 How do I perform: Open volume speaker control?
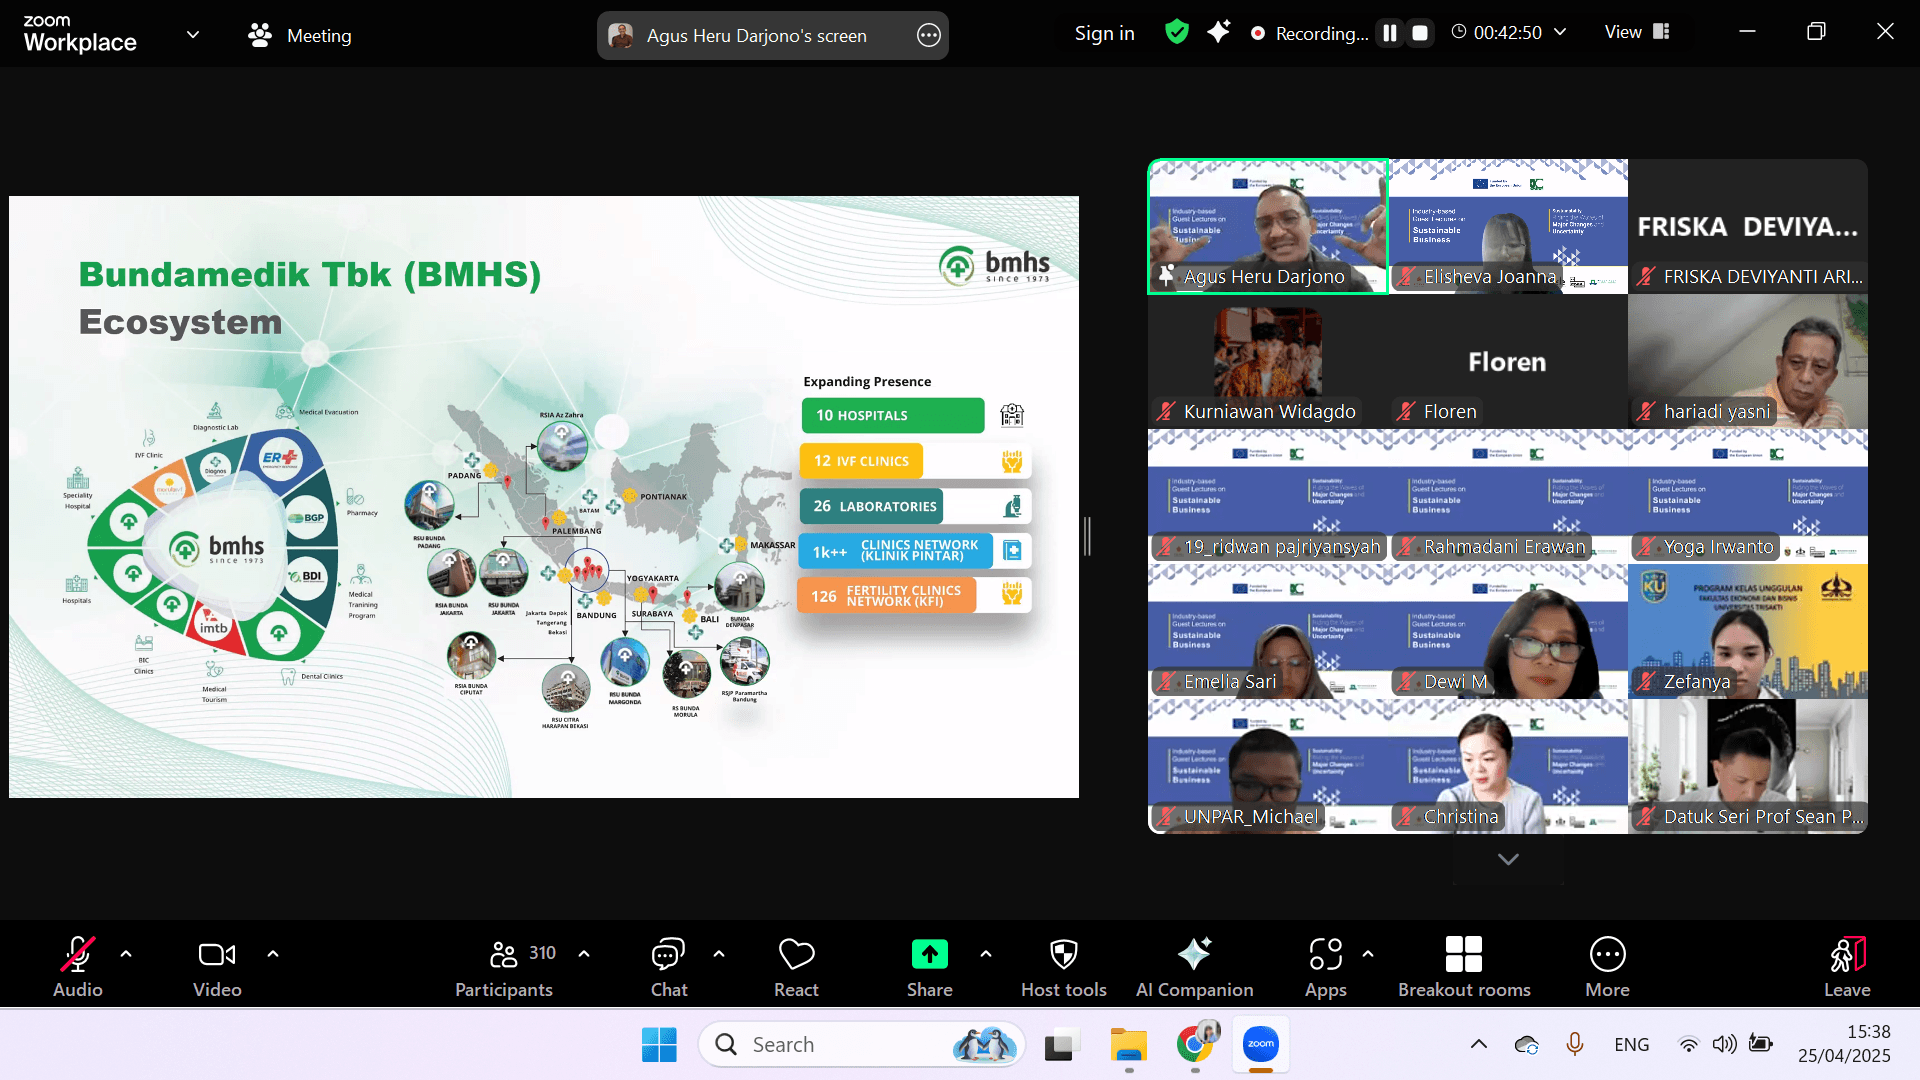tap(1724, 1045)
